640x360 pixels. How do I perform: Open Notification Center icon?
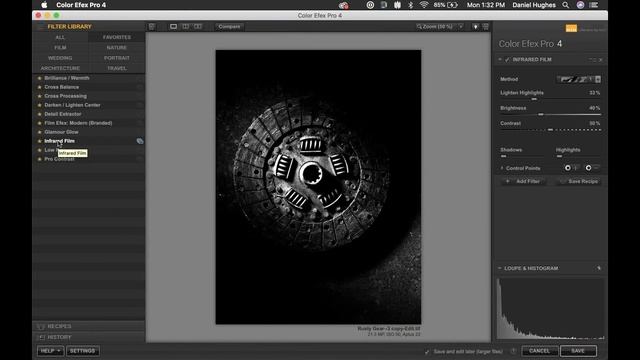[x=594, y=5]
